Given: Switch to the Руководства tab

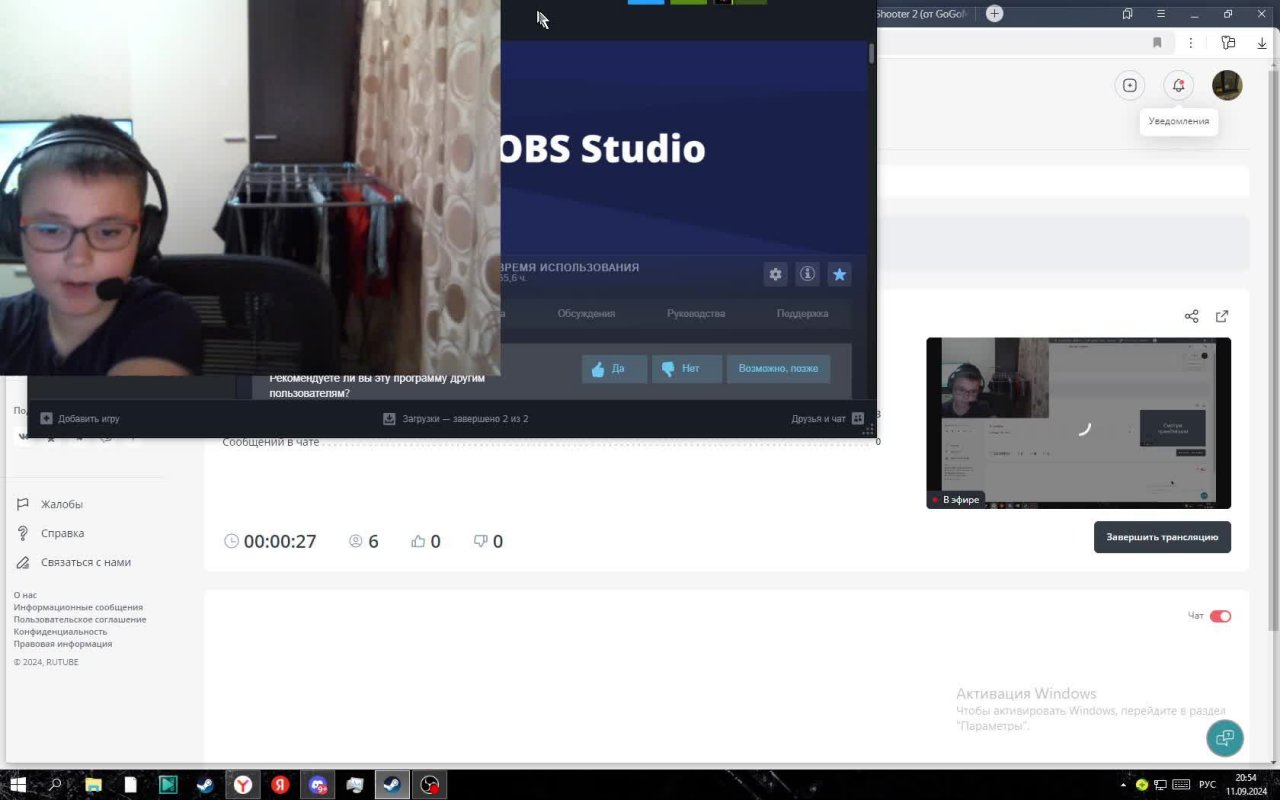Looking at the screenshot, I should (x=696, y=314).
